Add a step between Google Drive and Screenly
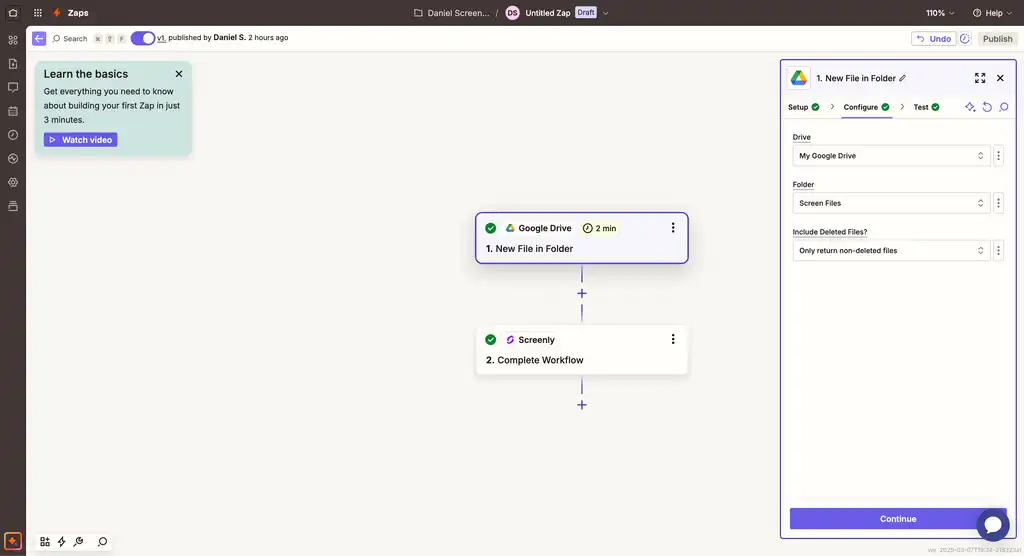Viewport: 1024px width, 556px height. (582, 293)
